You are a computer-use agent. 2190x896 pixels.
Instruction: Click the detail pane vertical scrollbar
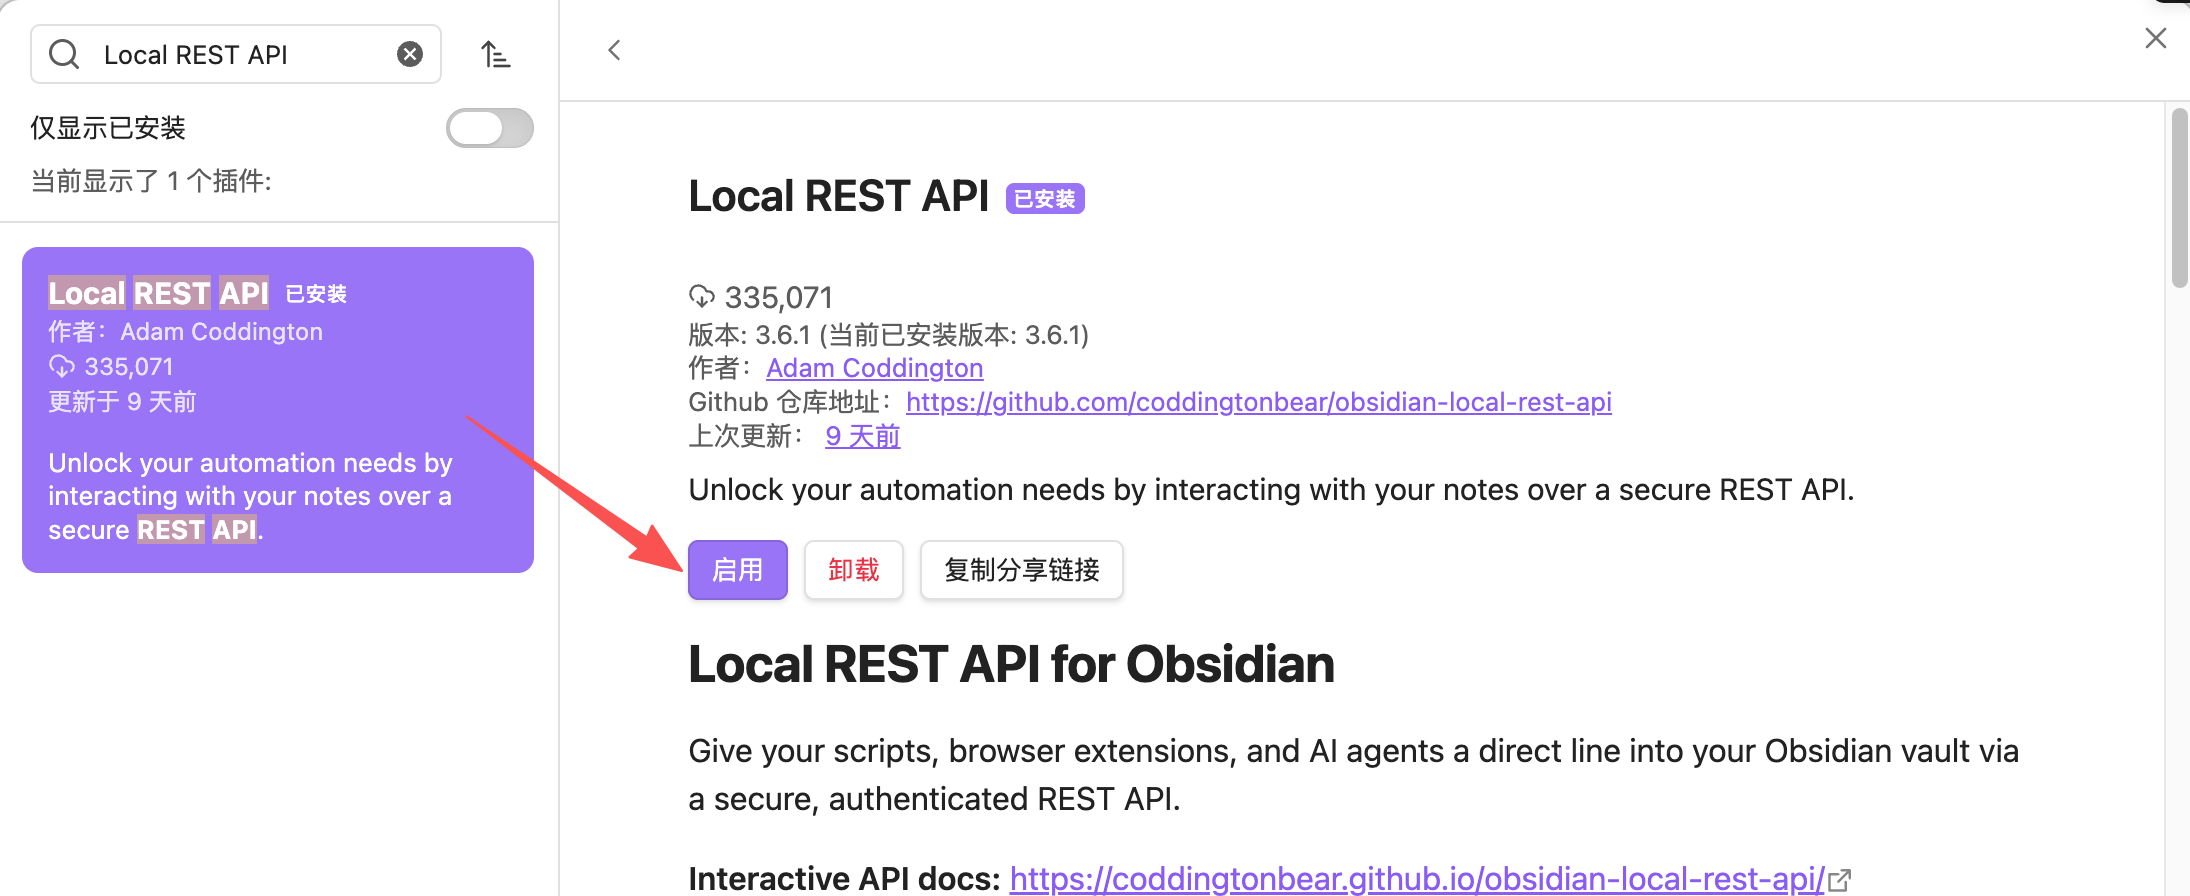(2180, 198)
